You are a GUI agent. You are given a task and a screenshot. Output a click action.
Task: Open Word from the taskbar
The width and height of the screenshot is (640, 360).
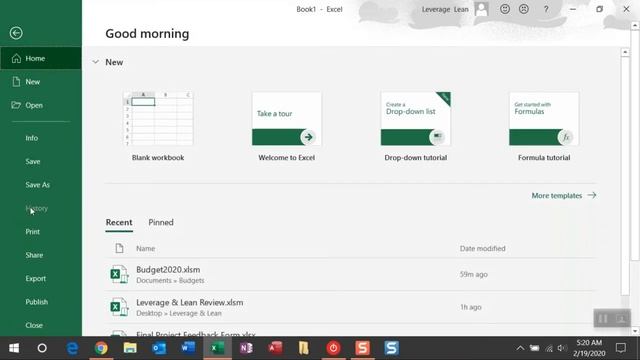click(188, 348)
